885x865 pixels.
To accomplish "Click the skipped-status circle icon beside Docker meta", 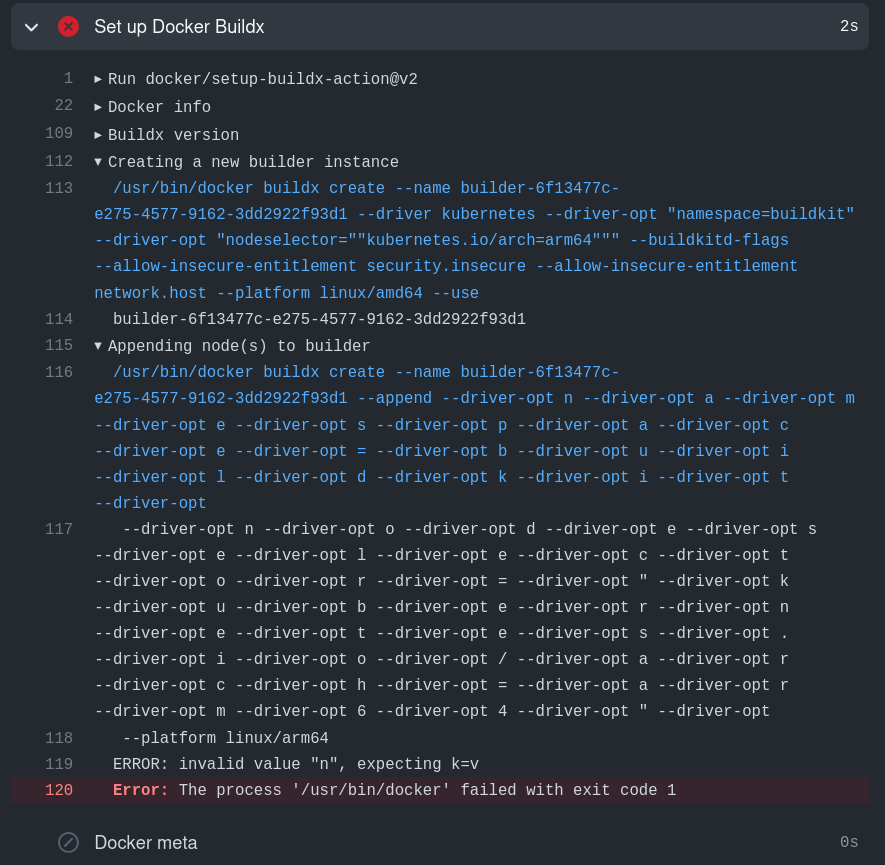I will (68, 843).
